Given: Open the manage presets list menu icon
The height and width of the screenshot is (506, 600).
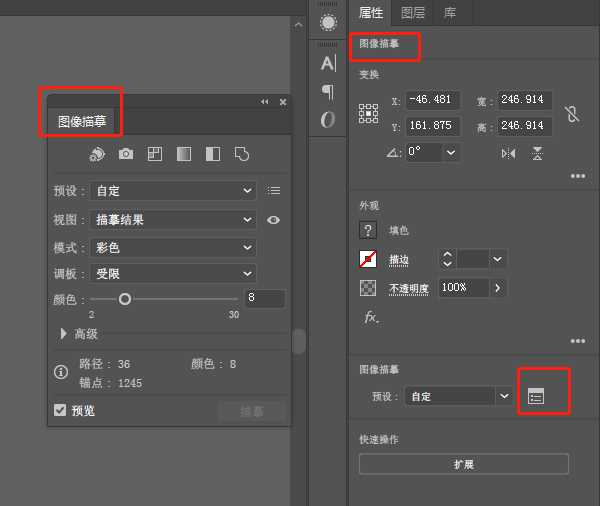Looking at the screenshot, I should 274,190.
